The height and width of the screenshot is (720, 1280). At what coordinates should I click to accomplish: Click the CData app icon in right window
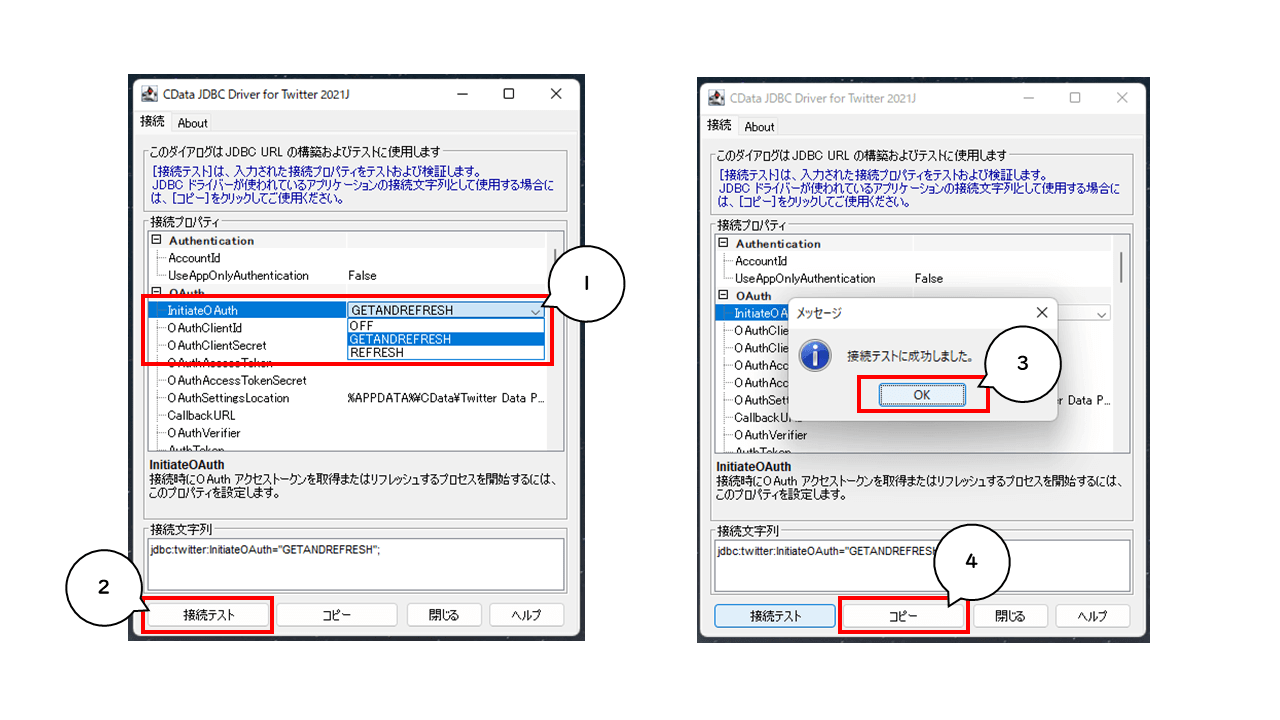pos(716,98)
